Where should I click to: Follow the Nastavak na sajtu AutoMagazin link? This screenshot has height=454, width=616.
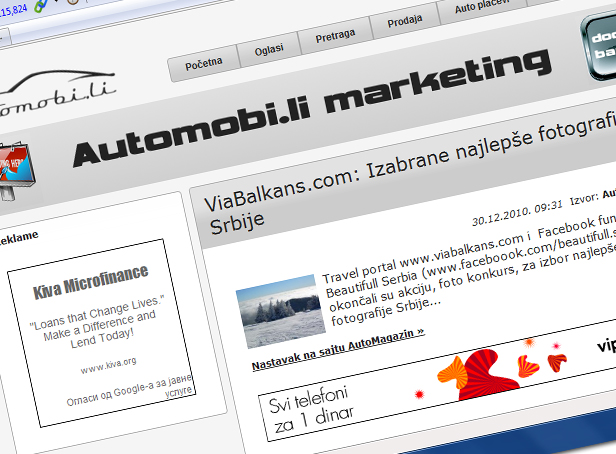click(x=338, y=349)
